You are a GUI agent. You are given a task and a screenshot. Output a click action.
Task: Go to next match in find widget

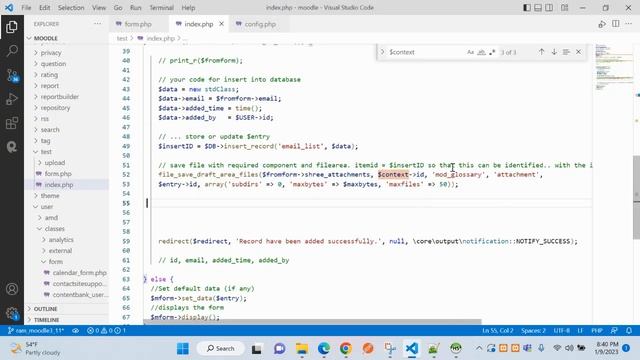click(x=554, y=52)
